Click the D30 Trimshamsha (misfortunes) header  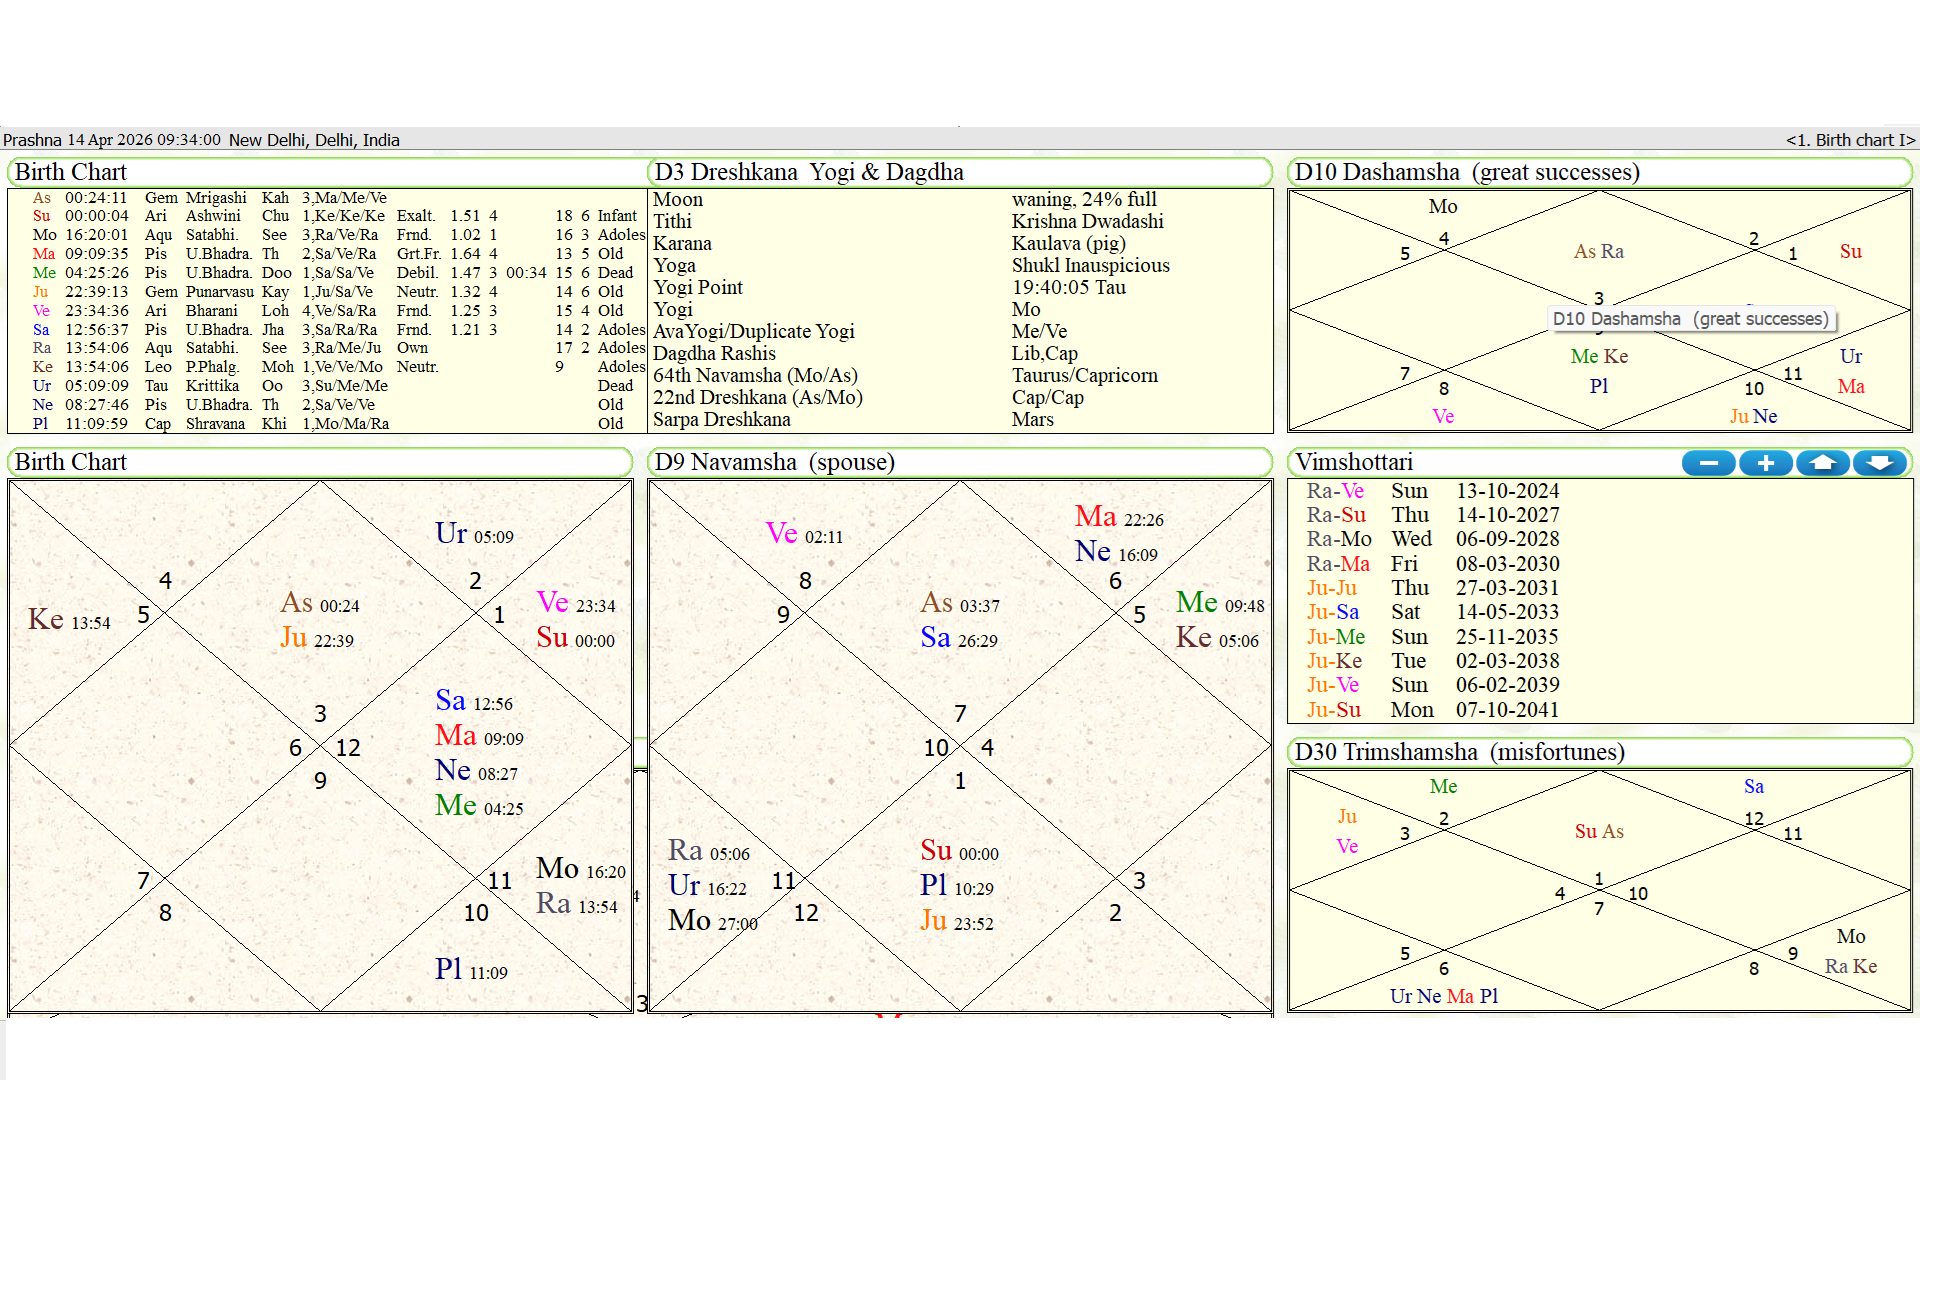coord(1459,752)
